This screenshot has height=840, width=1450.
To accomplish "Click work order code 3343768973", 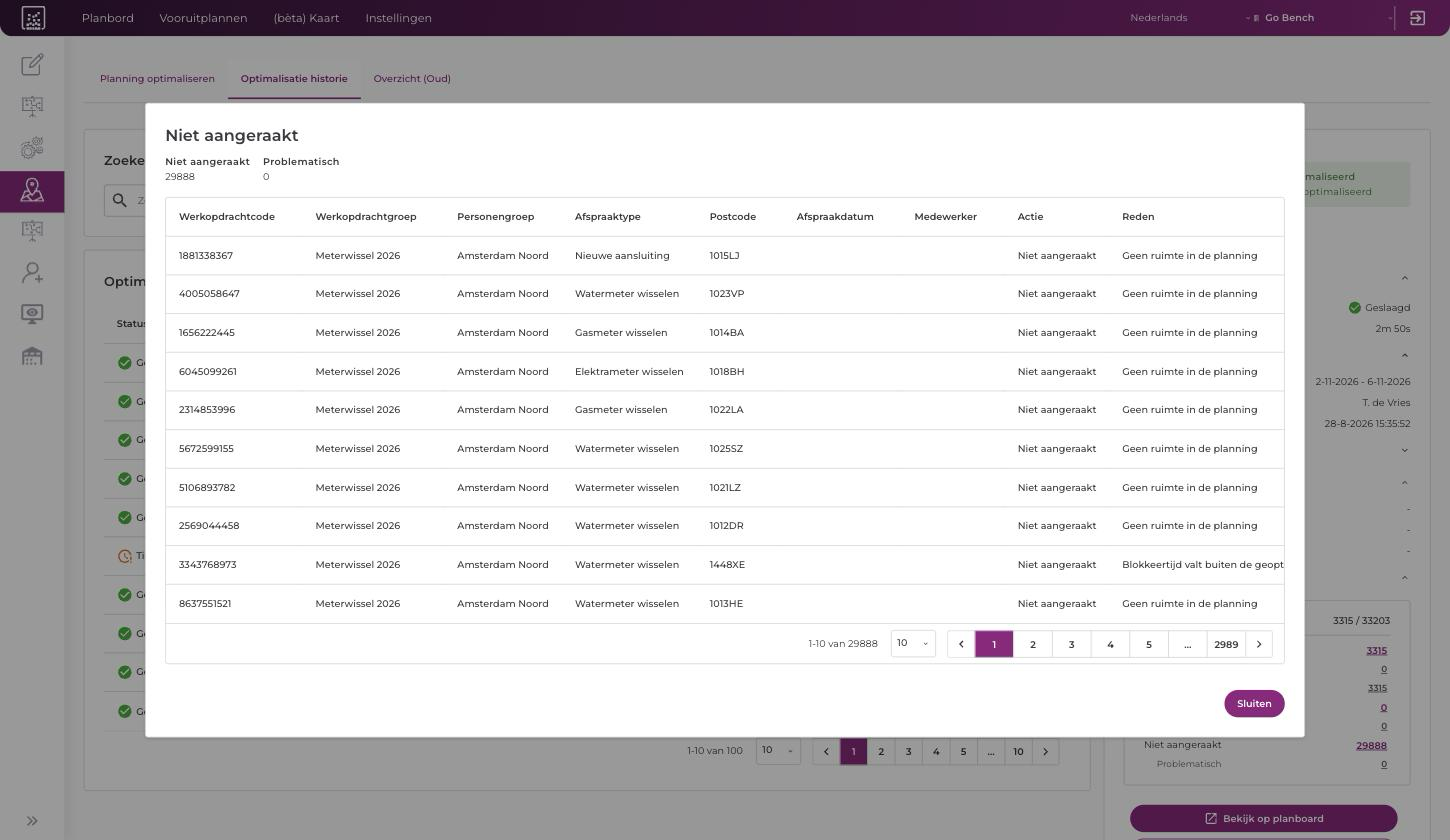I will tap(208, 565).
